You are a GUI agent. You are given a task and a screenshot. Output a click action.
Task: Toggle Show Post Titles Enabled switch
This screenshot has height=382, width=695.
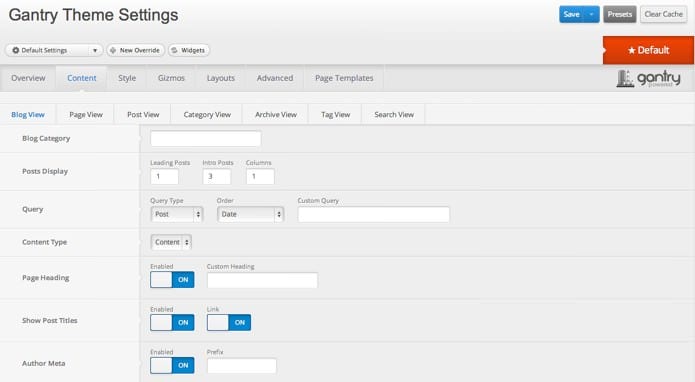pos(172,323)
